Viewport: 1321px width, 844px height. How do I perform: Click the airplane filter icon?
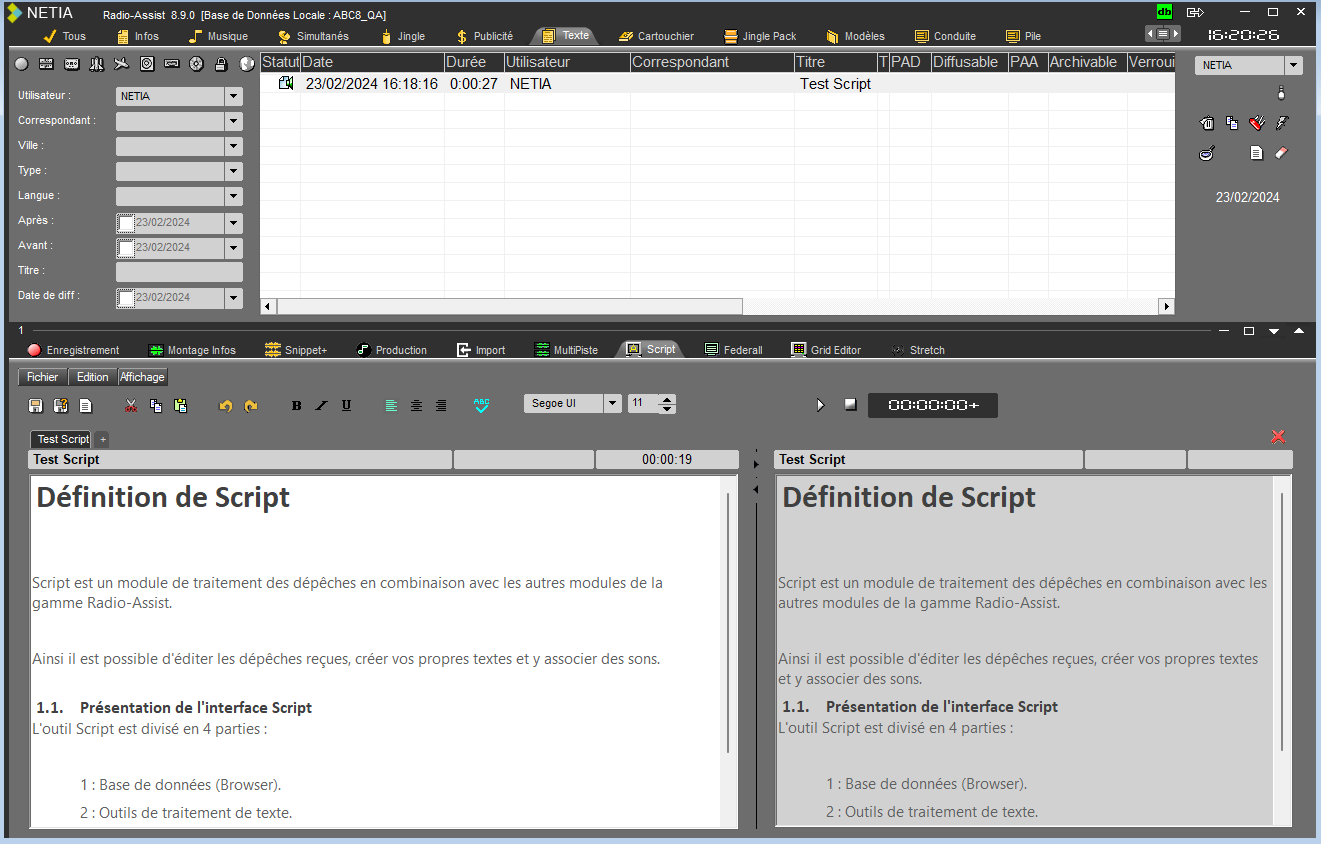coord(121,64)
